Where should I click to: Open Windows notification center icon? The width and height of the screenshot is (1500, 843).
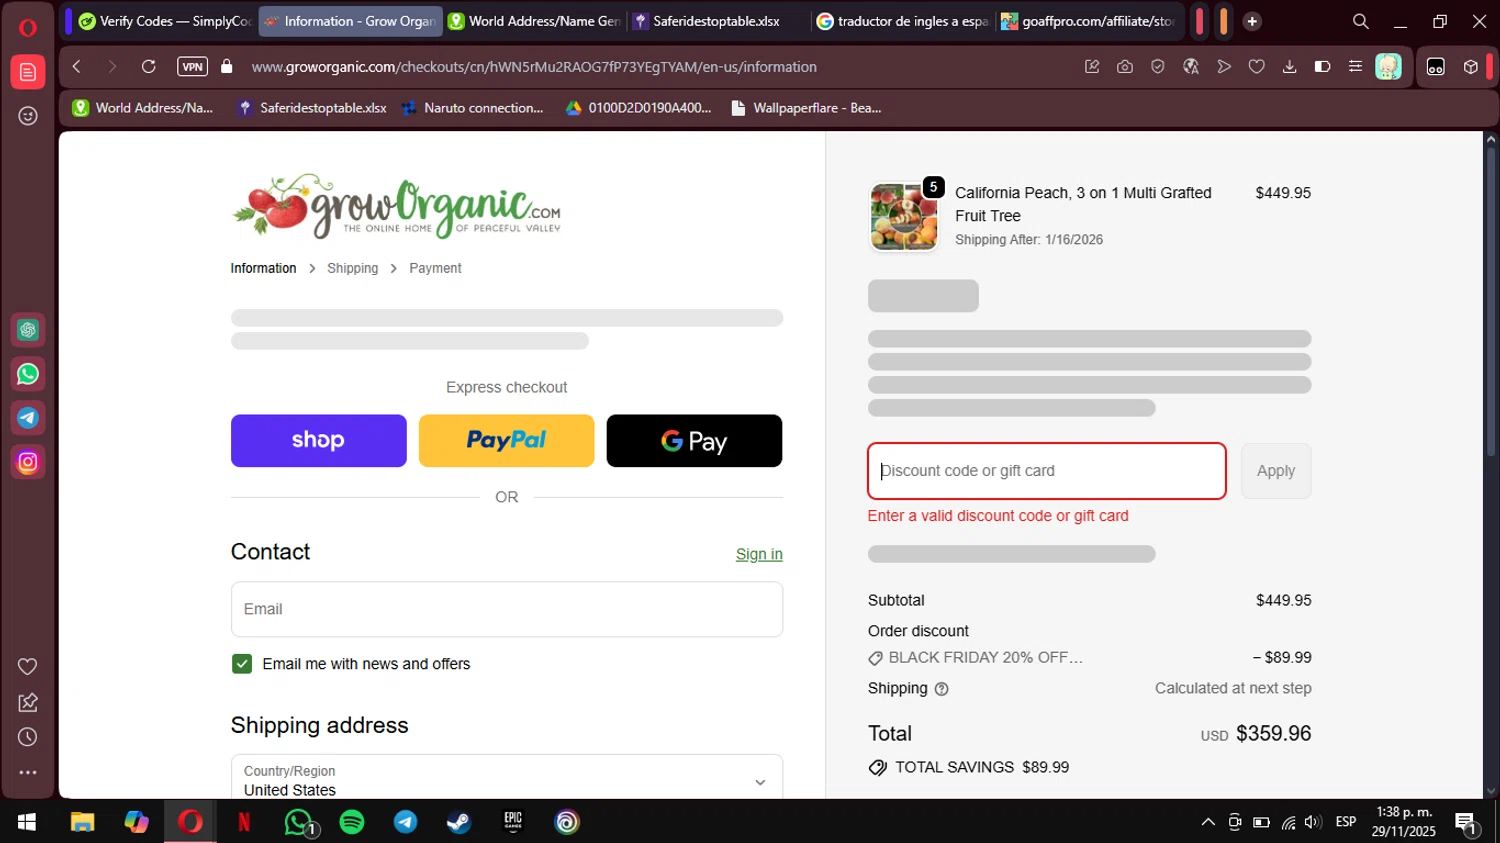[1467, 823]
